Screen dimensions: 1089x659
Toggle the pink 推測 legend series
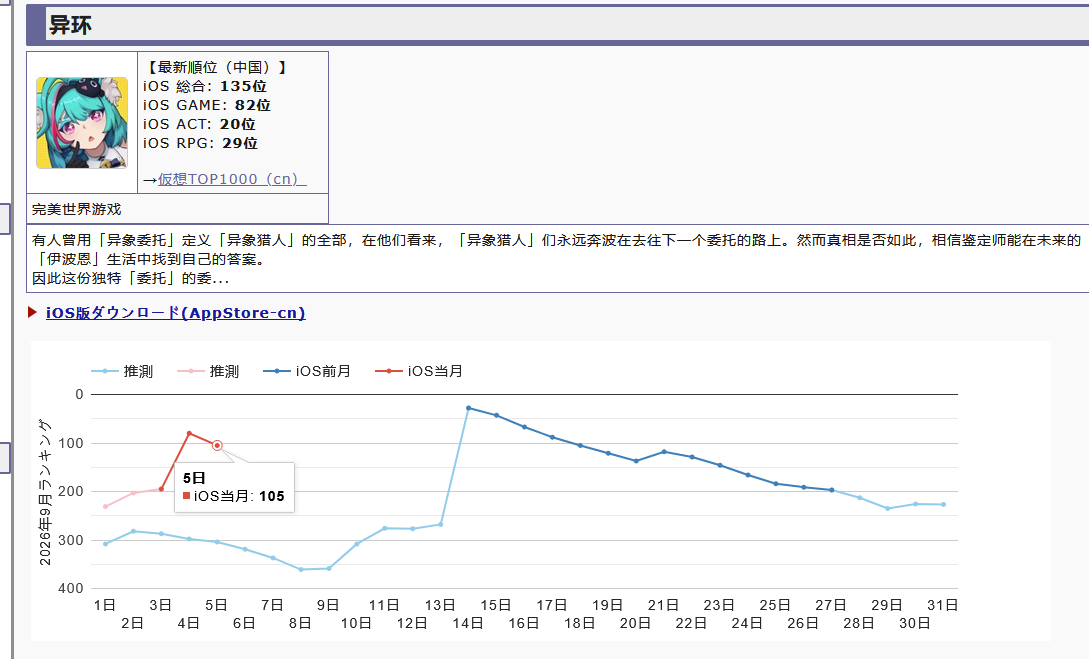208,372
